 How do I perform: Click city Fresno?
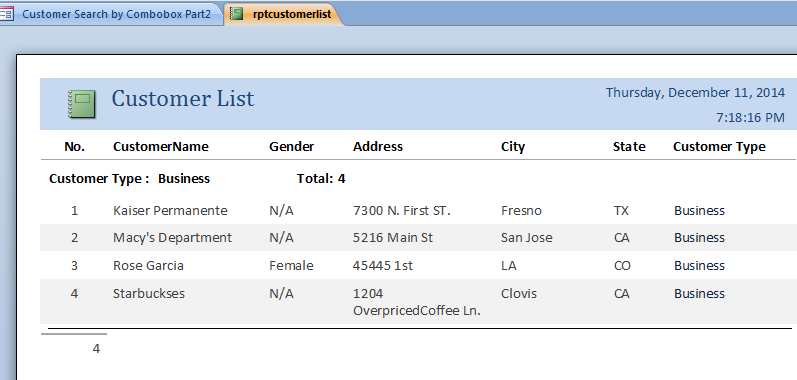click(x=521, y=211)
